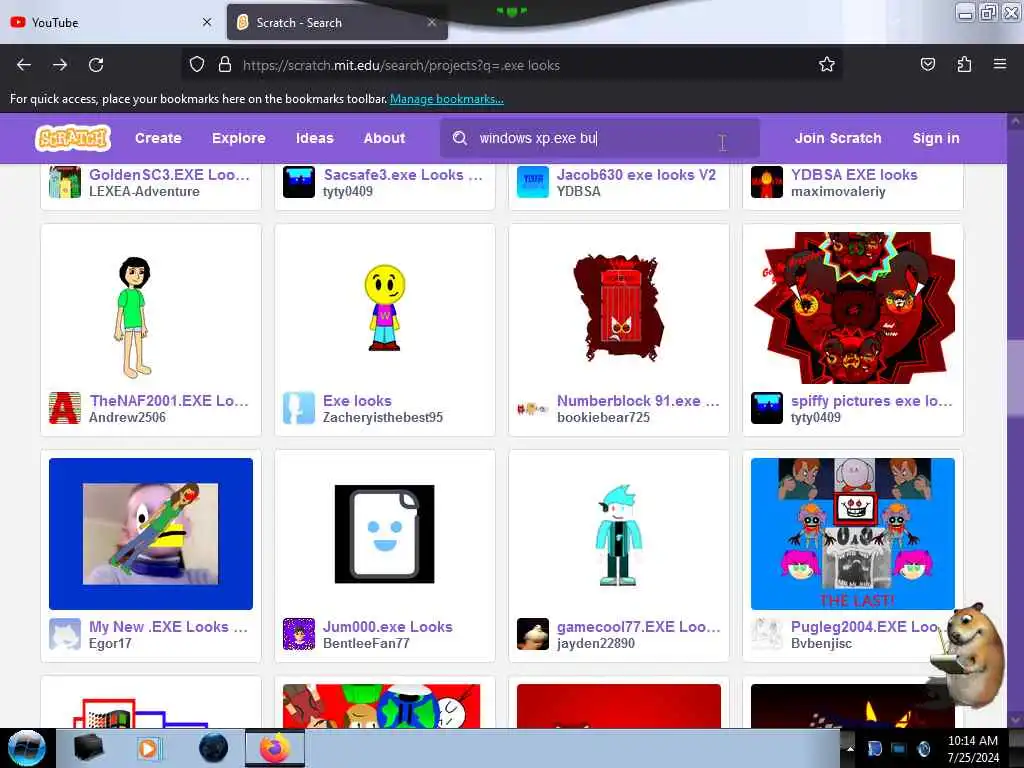The image size is (1024, 768).
Task: Open bookiebear725's avatar icon
Action: click(532, 409)
